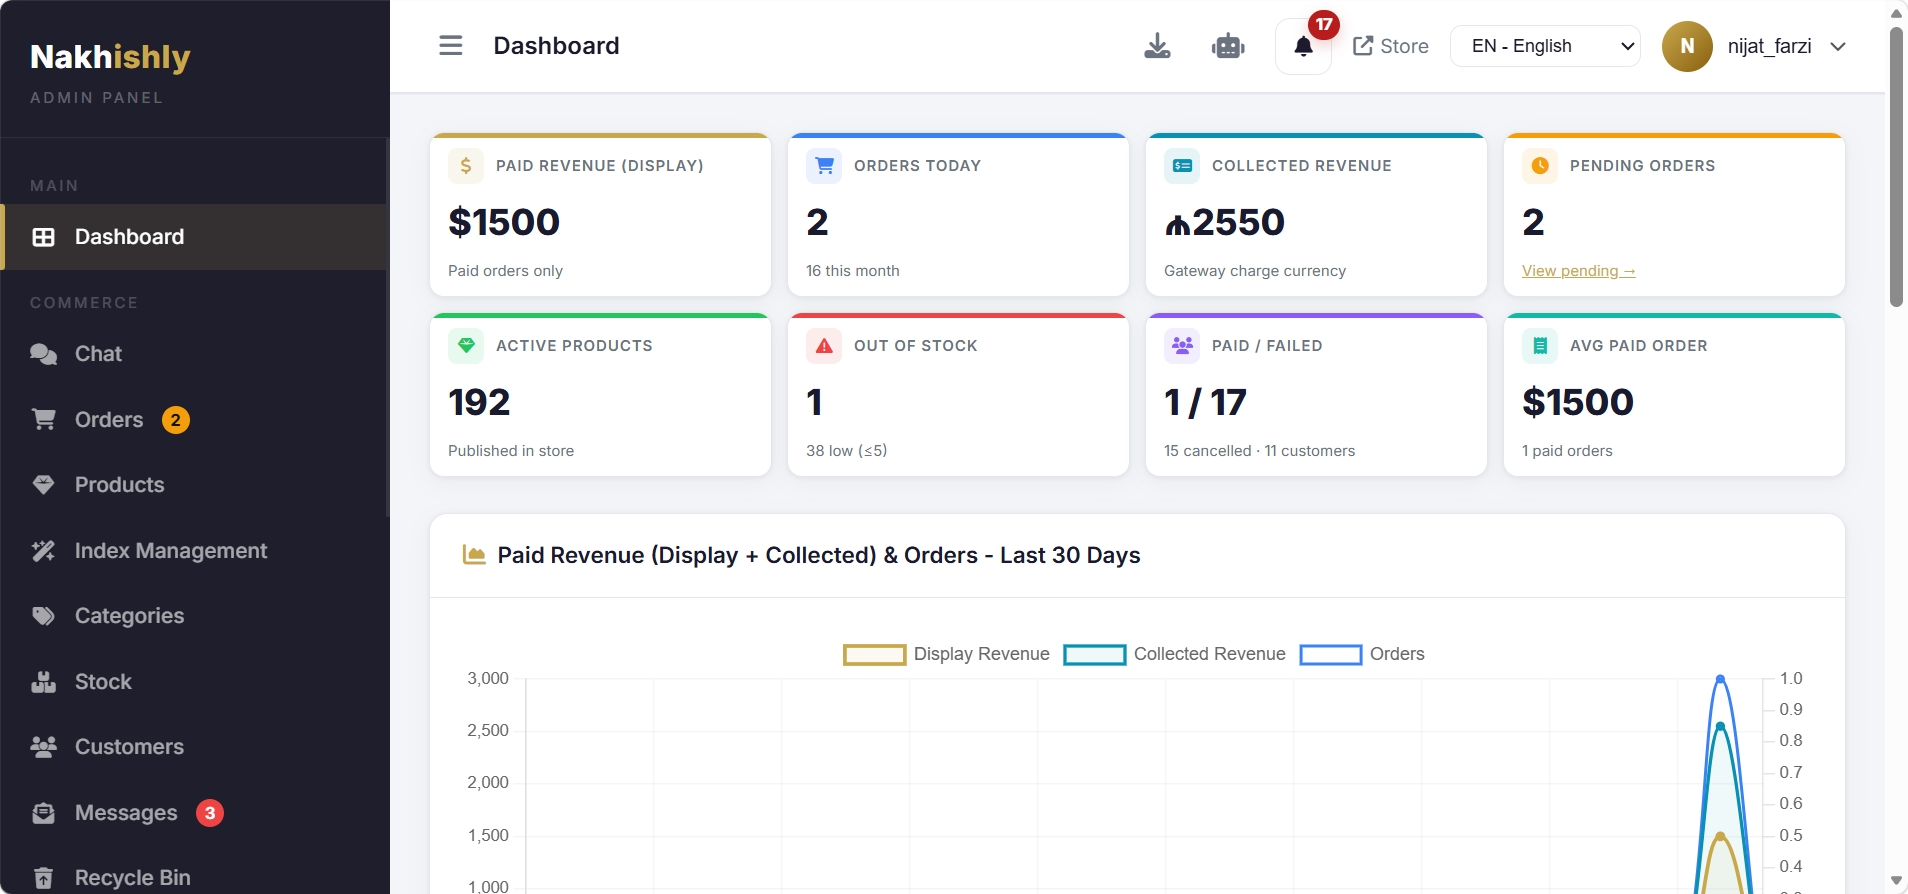Click "Gateway charge currency" text
Image resolution: width=1908 pixels, height=894 pixels.
(x=1255, y=271)
